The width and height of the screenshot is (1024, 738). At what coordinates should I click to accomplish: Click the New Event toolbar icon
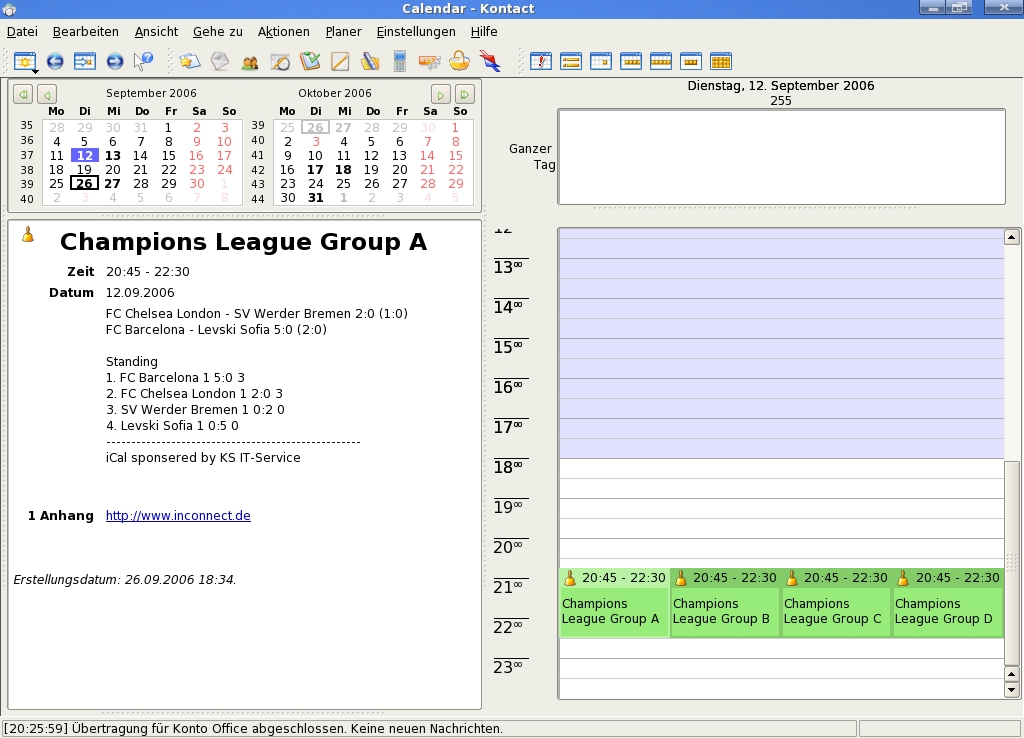pos(25,61)
